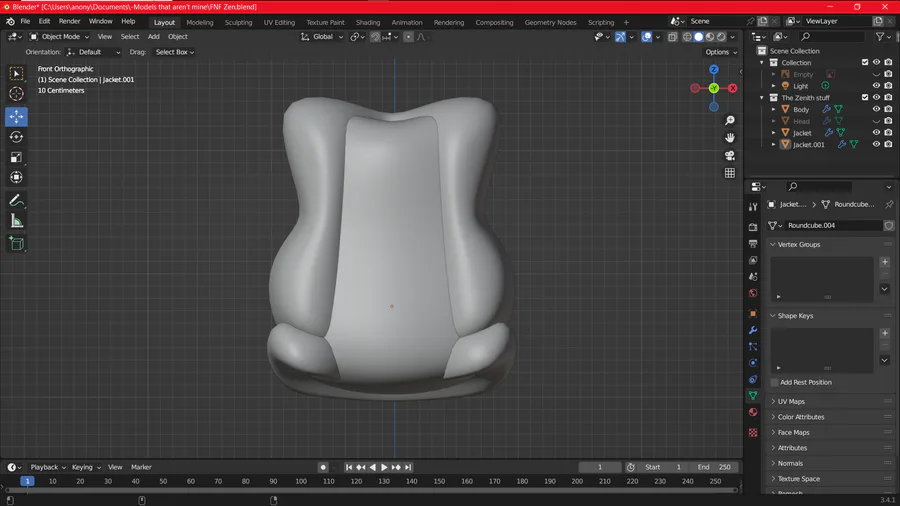Viewport: 900px width, 506px height.
Task: Toggle camera view icon in viewport
Action: pos(730,155)
